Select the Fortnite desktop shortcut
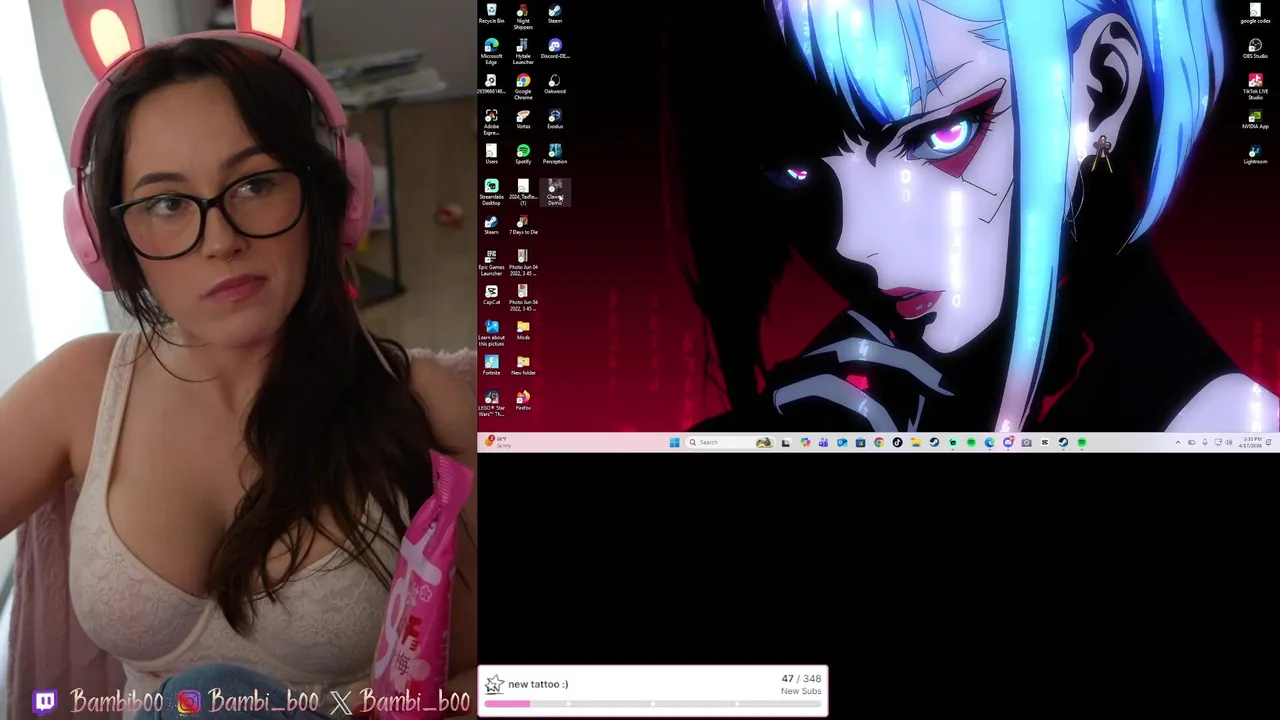The image size is (1280, 720). click(x=491, y=365)
